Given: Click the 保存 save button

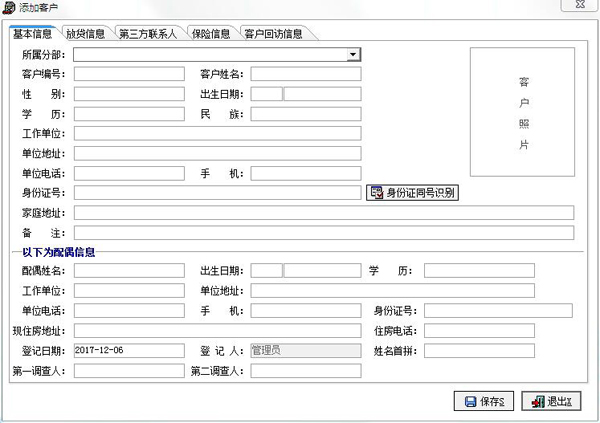Looking at the screenshot, I should [485, 401].
